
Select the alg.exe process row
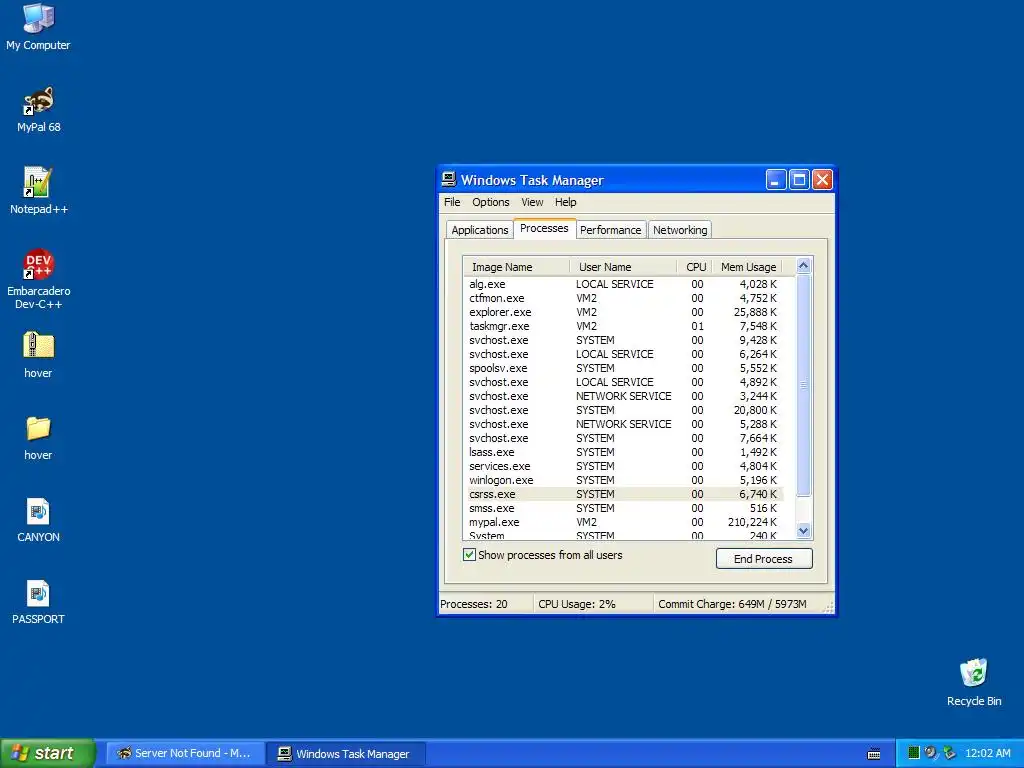point(624,284)
